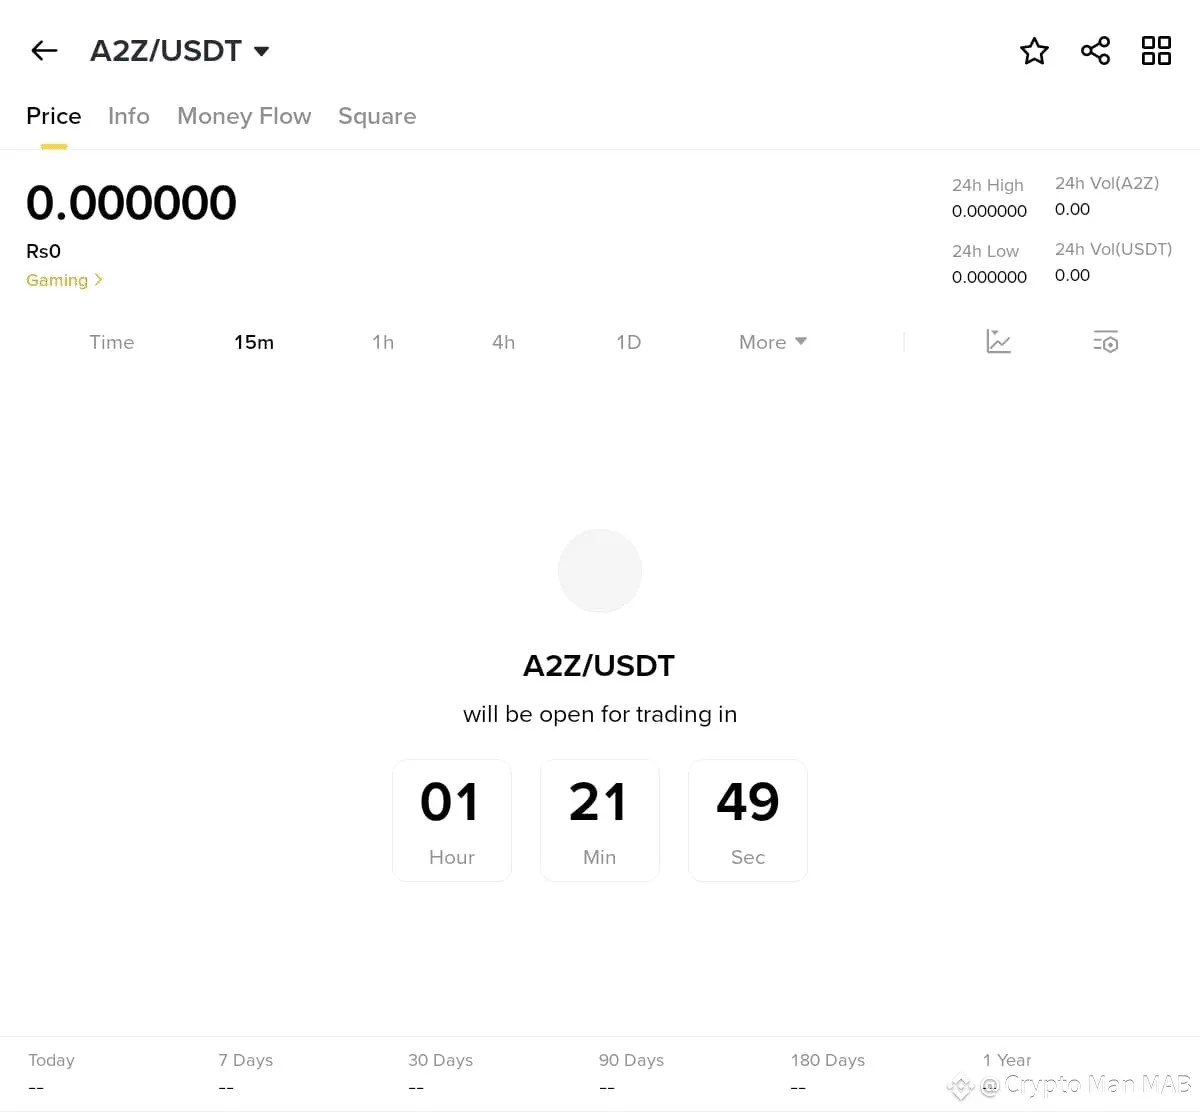Select the 4h chart interval
This screenshot has width=1200, height=1112.
point(504,342)
